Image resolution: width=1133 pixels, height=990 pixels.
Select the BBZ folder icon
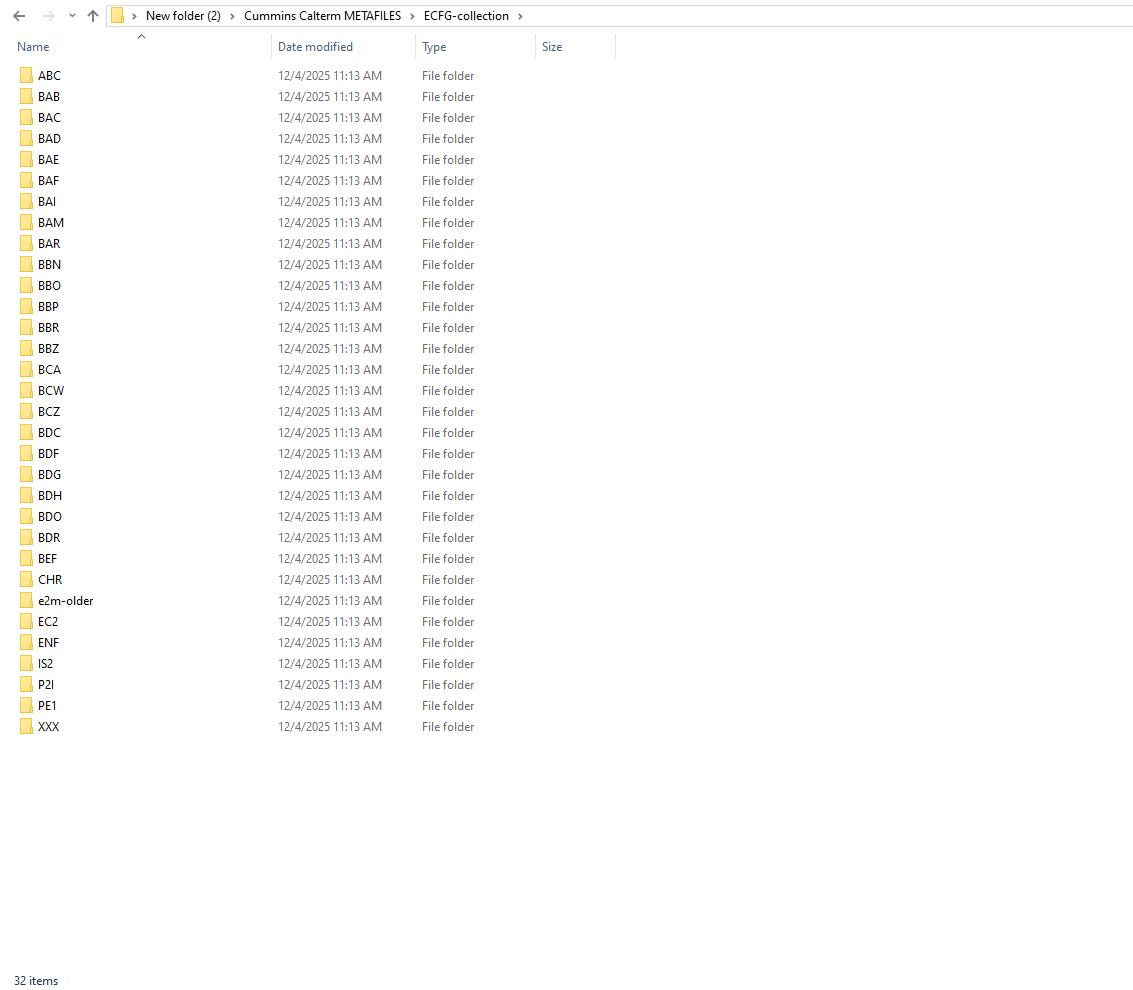pyautogui.click(x=27, y=348)
